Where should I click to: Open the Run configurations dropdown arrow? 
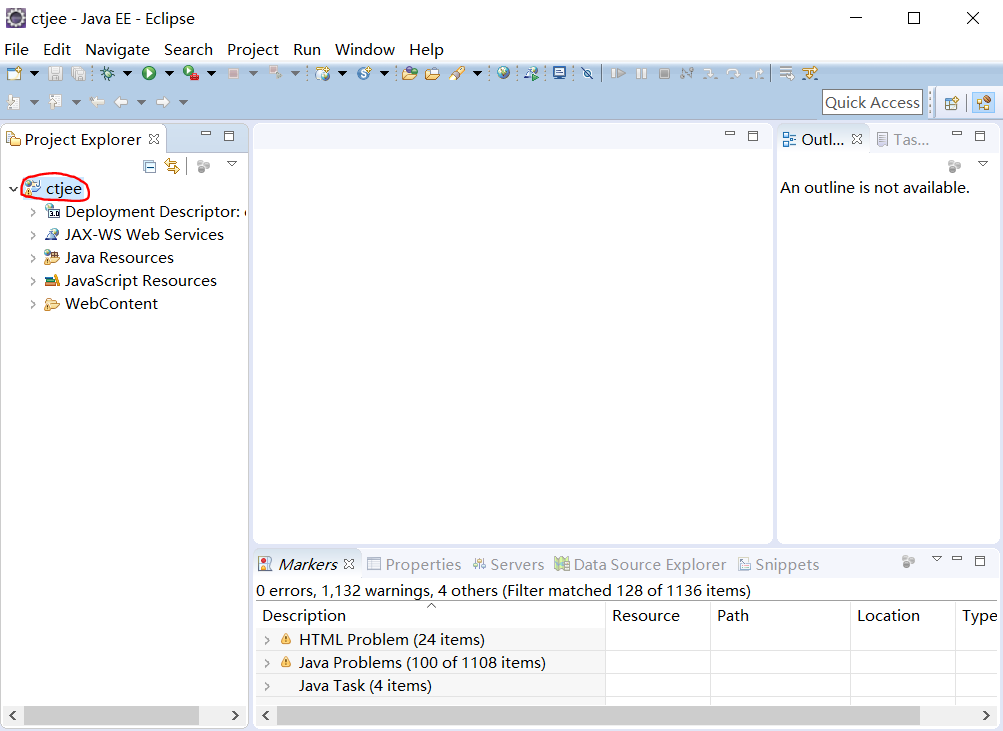coord(169,74)
